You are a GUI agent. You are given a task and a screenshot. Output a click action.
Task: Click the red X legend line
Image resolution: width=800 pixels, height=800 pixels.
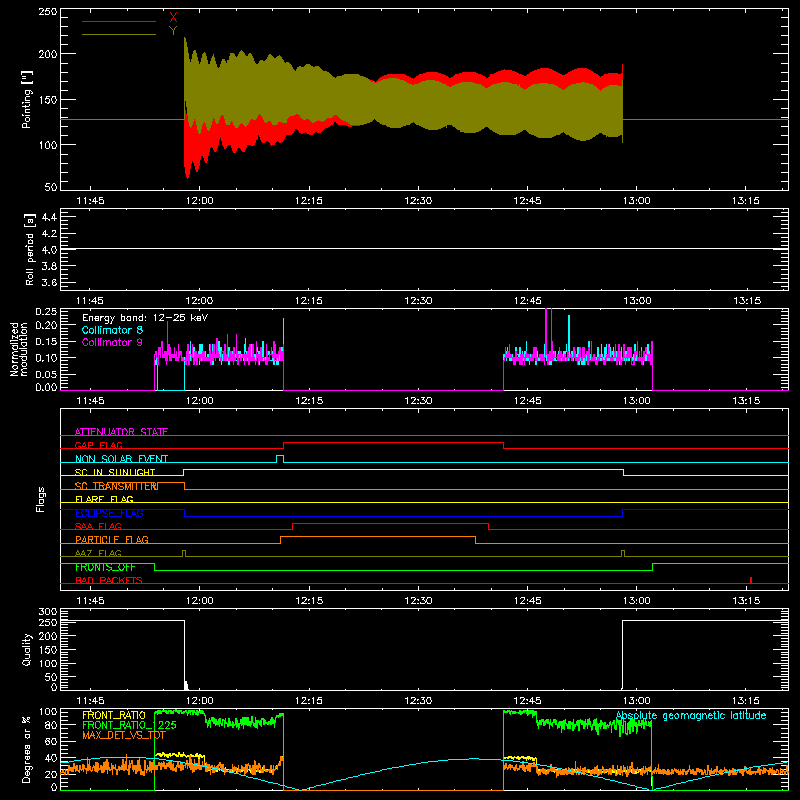coord(119,21)
